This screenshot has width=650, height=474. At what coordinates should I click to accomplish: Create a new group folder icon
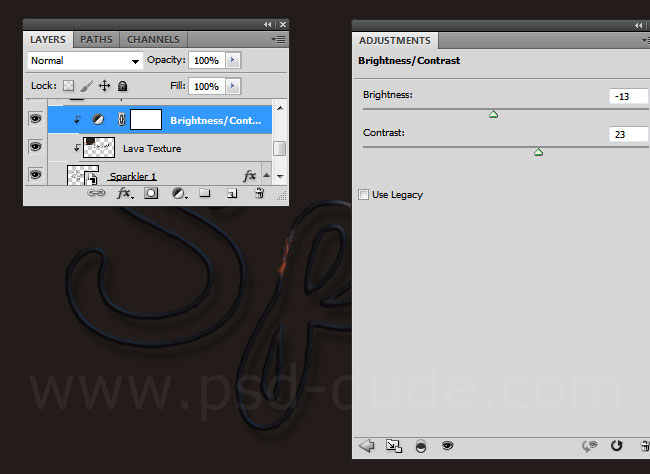pos(205,193)
